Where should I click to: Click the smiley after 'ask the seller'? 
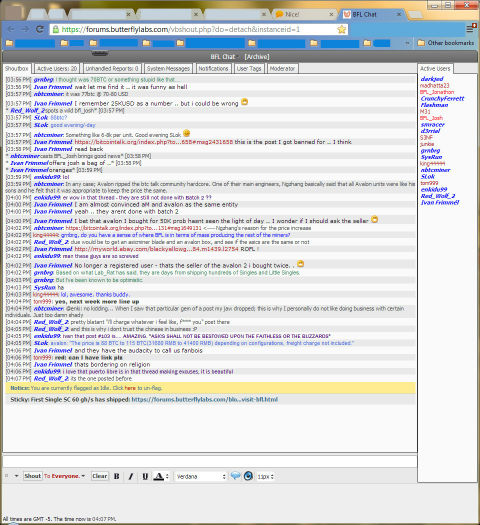coord(375,219)
